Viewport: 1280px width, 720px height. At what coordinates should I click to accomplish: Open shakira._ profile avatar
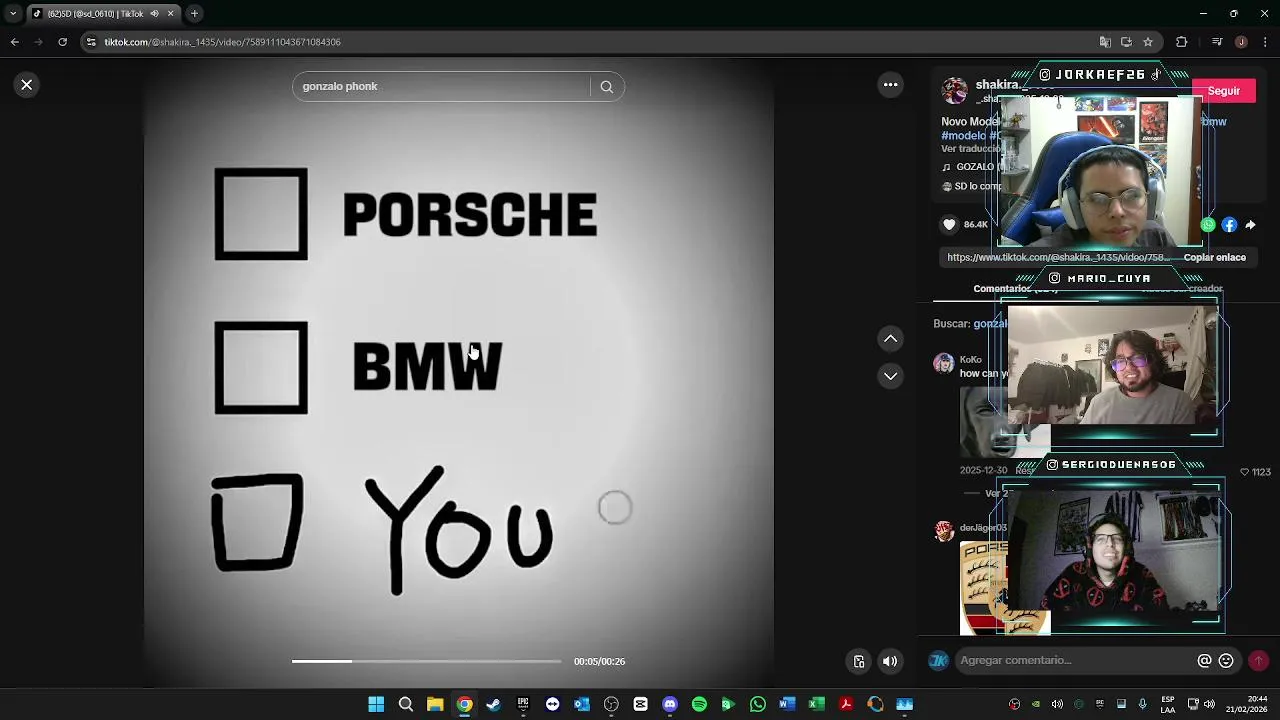(x=955, y=91)
